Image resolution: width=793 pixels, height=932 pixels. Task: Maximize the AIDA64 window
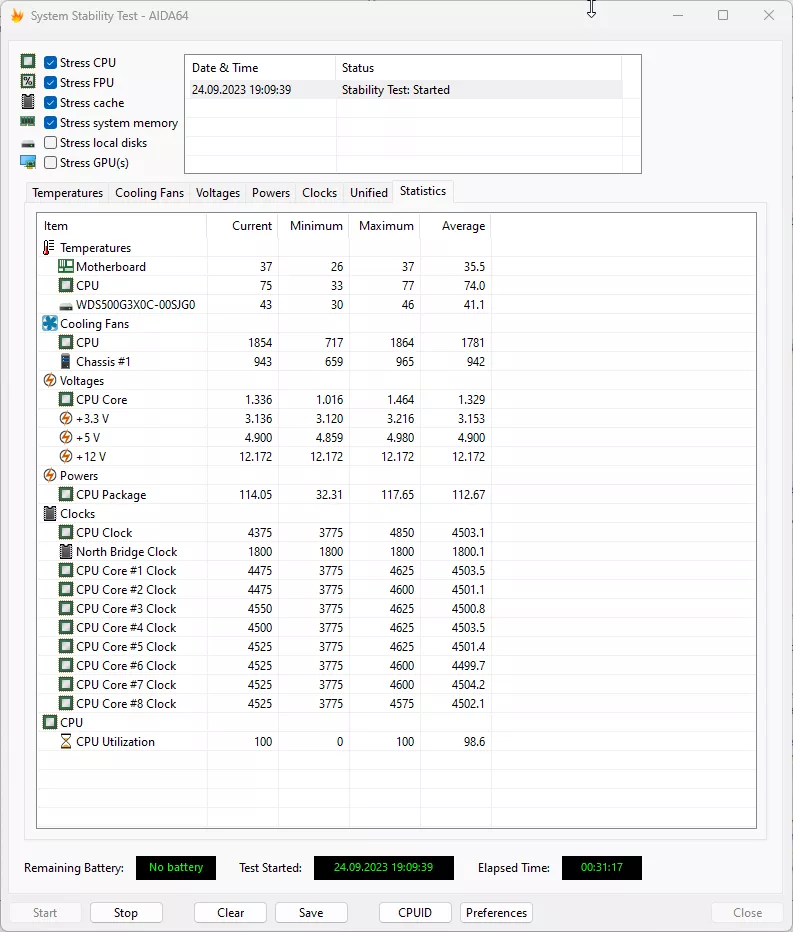click(723, 15)
